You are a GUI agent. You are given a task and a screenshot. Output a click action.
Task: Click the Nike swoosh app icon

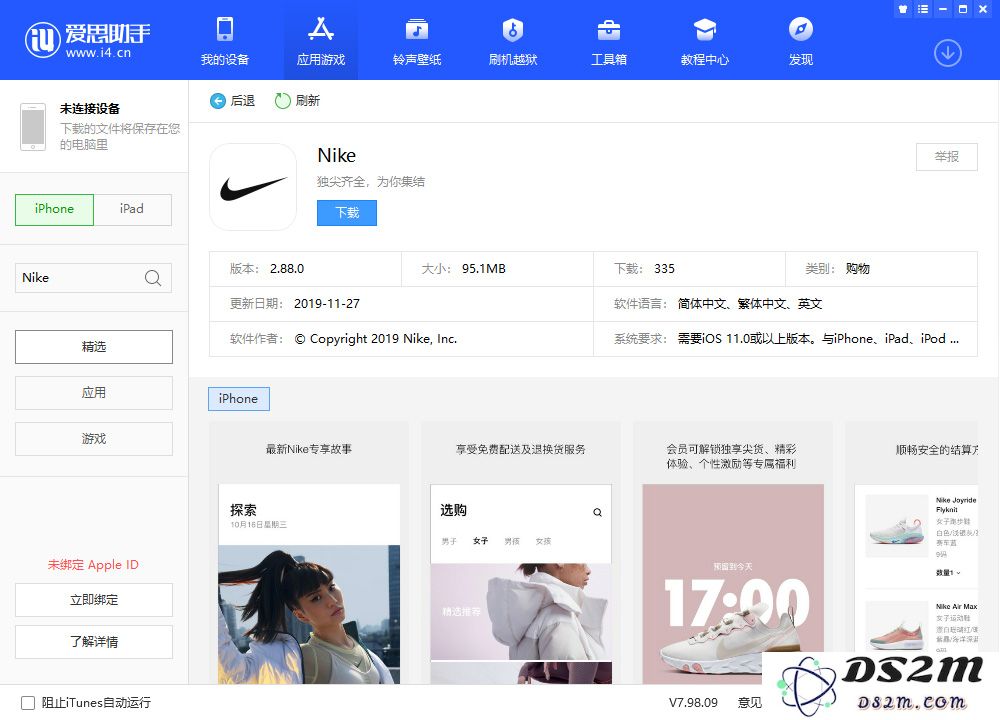[x=253, y=187]
